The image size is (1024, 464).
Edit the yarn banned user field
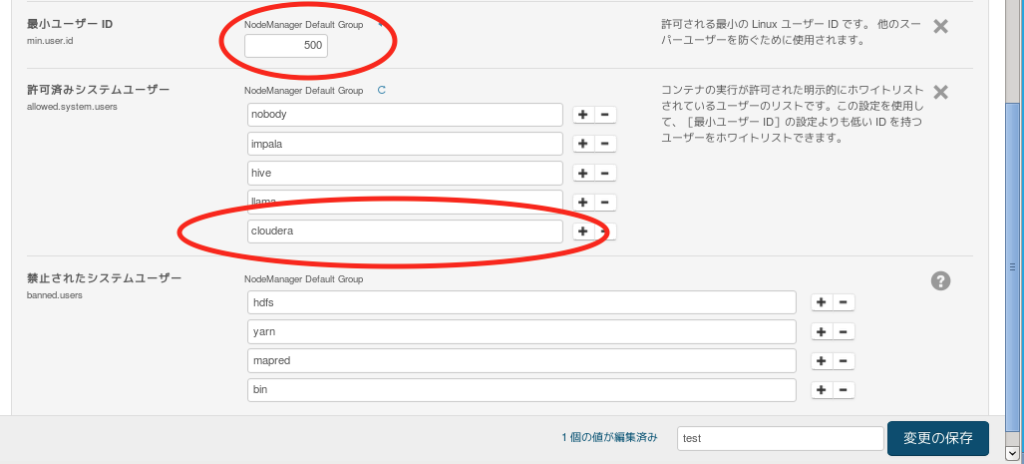[x=522, y=331]
